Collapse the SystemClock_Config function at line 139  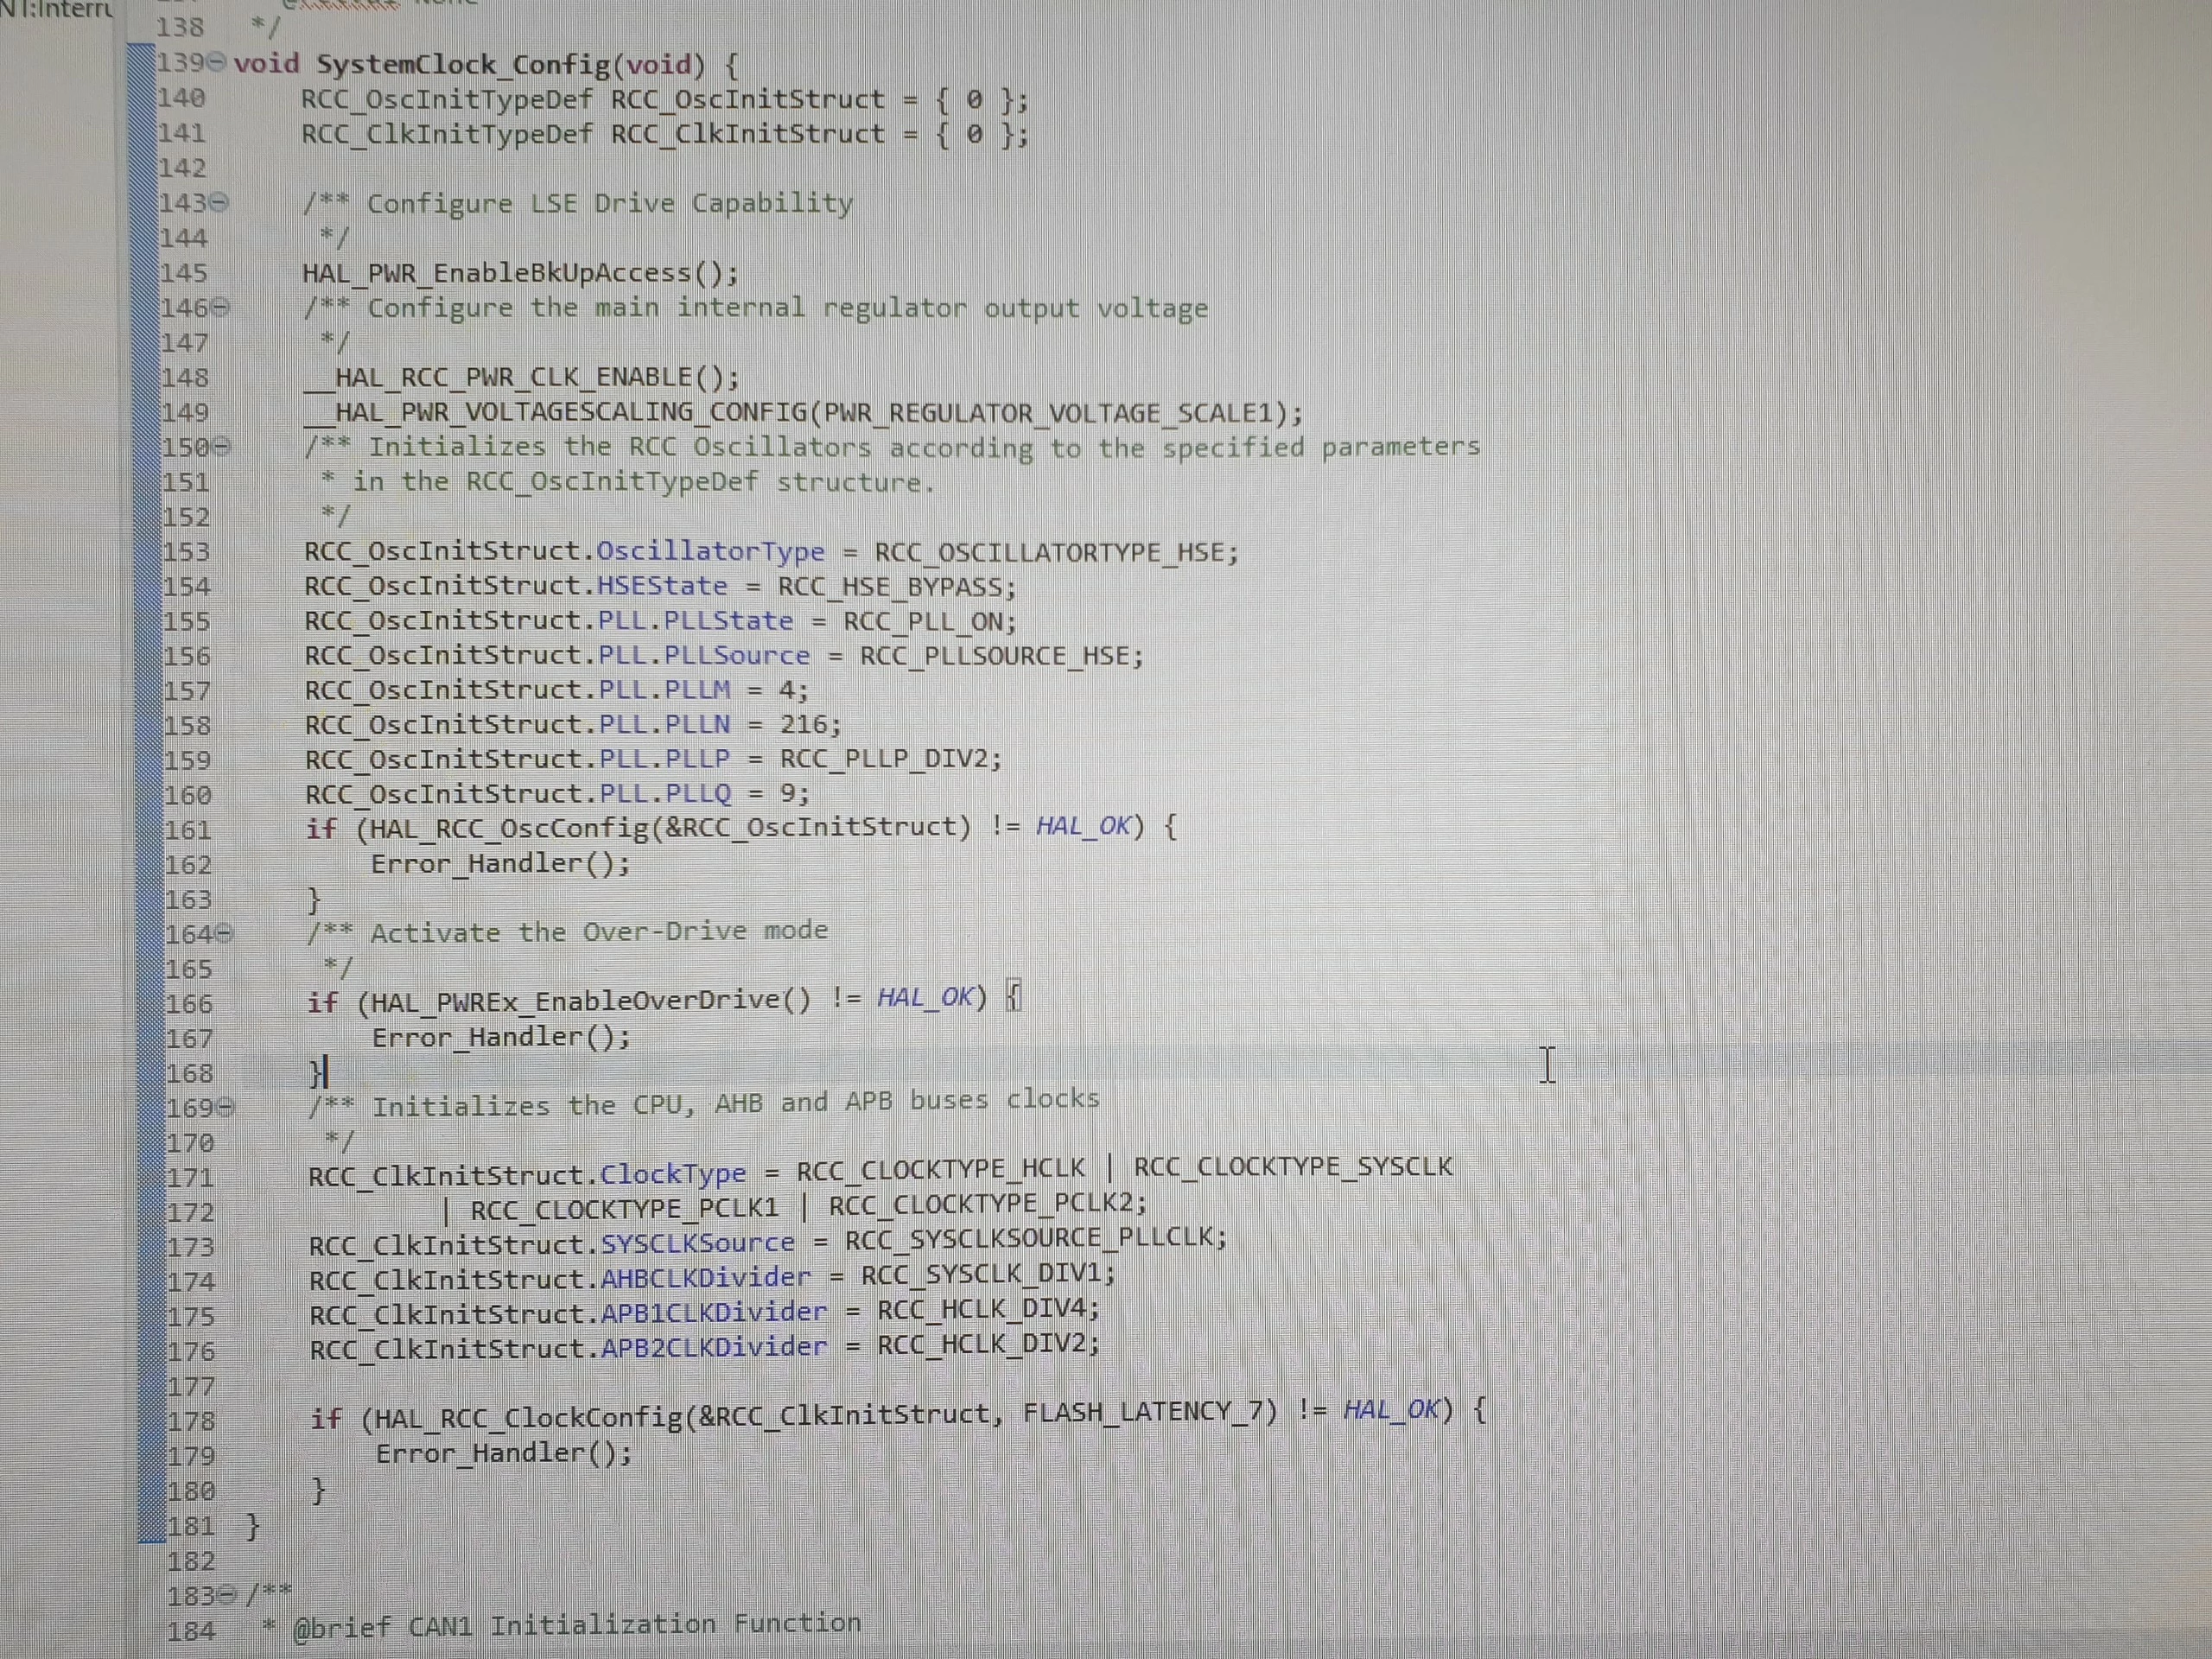pyautogui.click(x=217, y=64)
